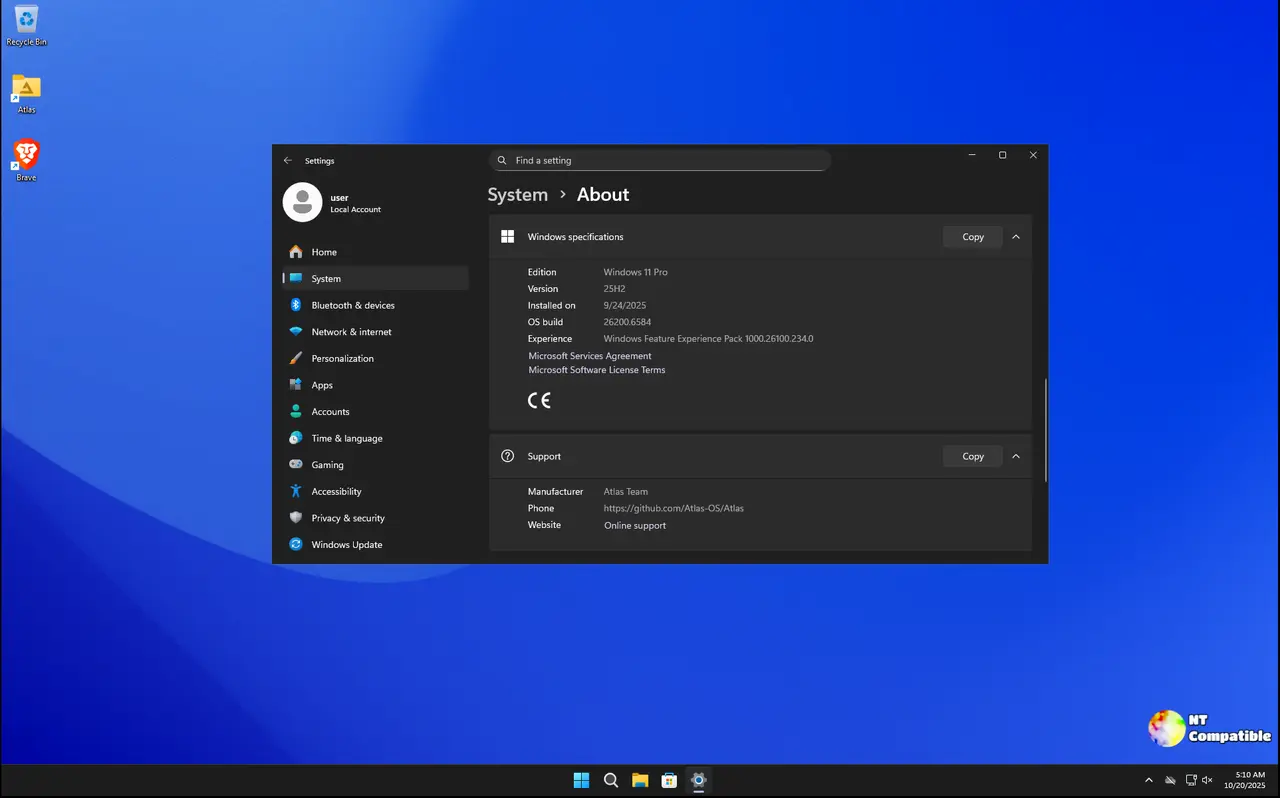Screen dimensions: 1280x798
Task: Show hidden system tray icons
Action: 1148,780
